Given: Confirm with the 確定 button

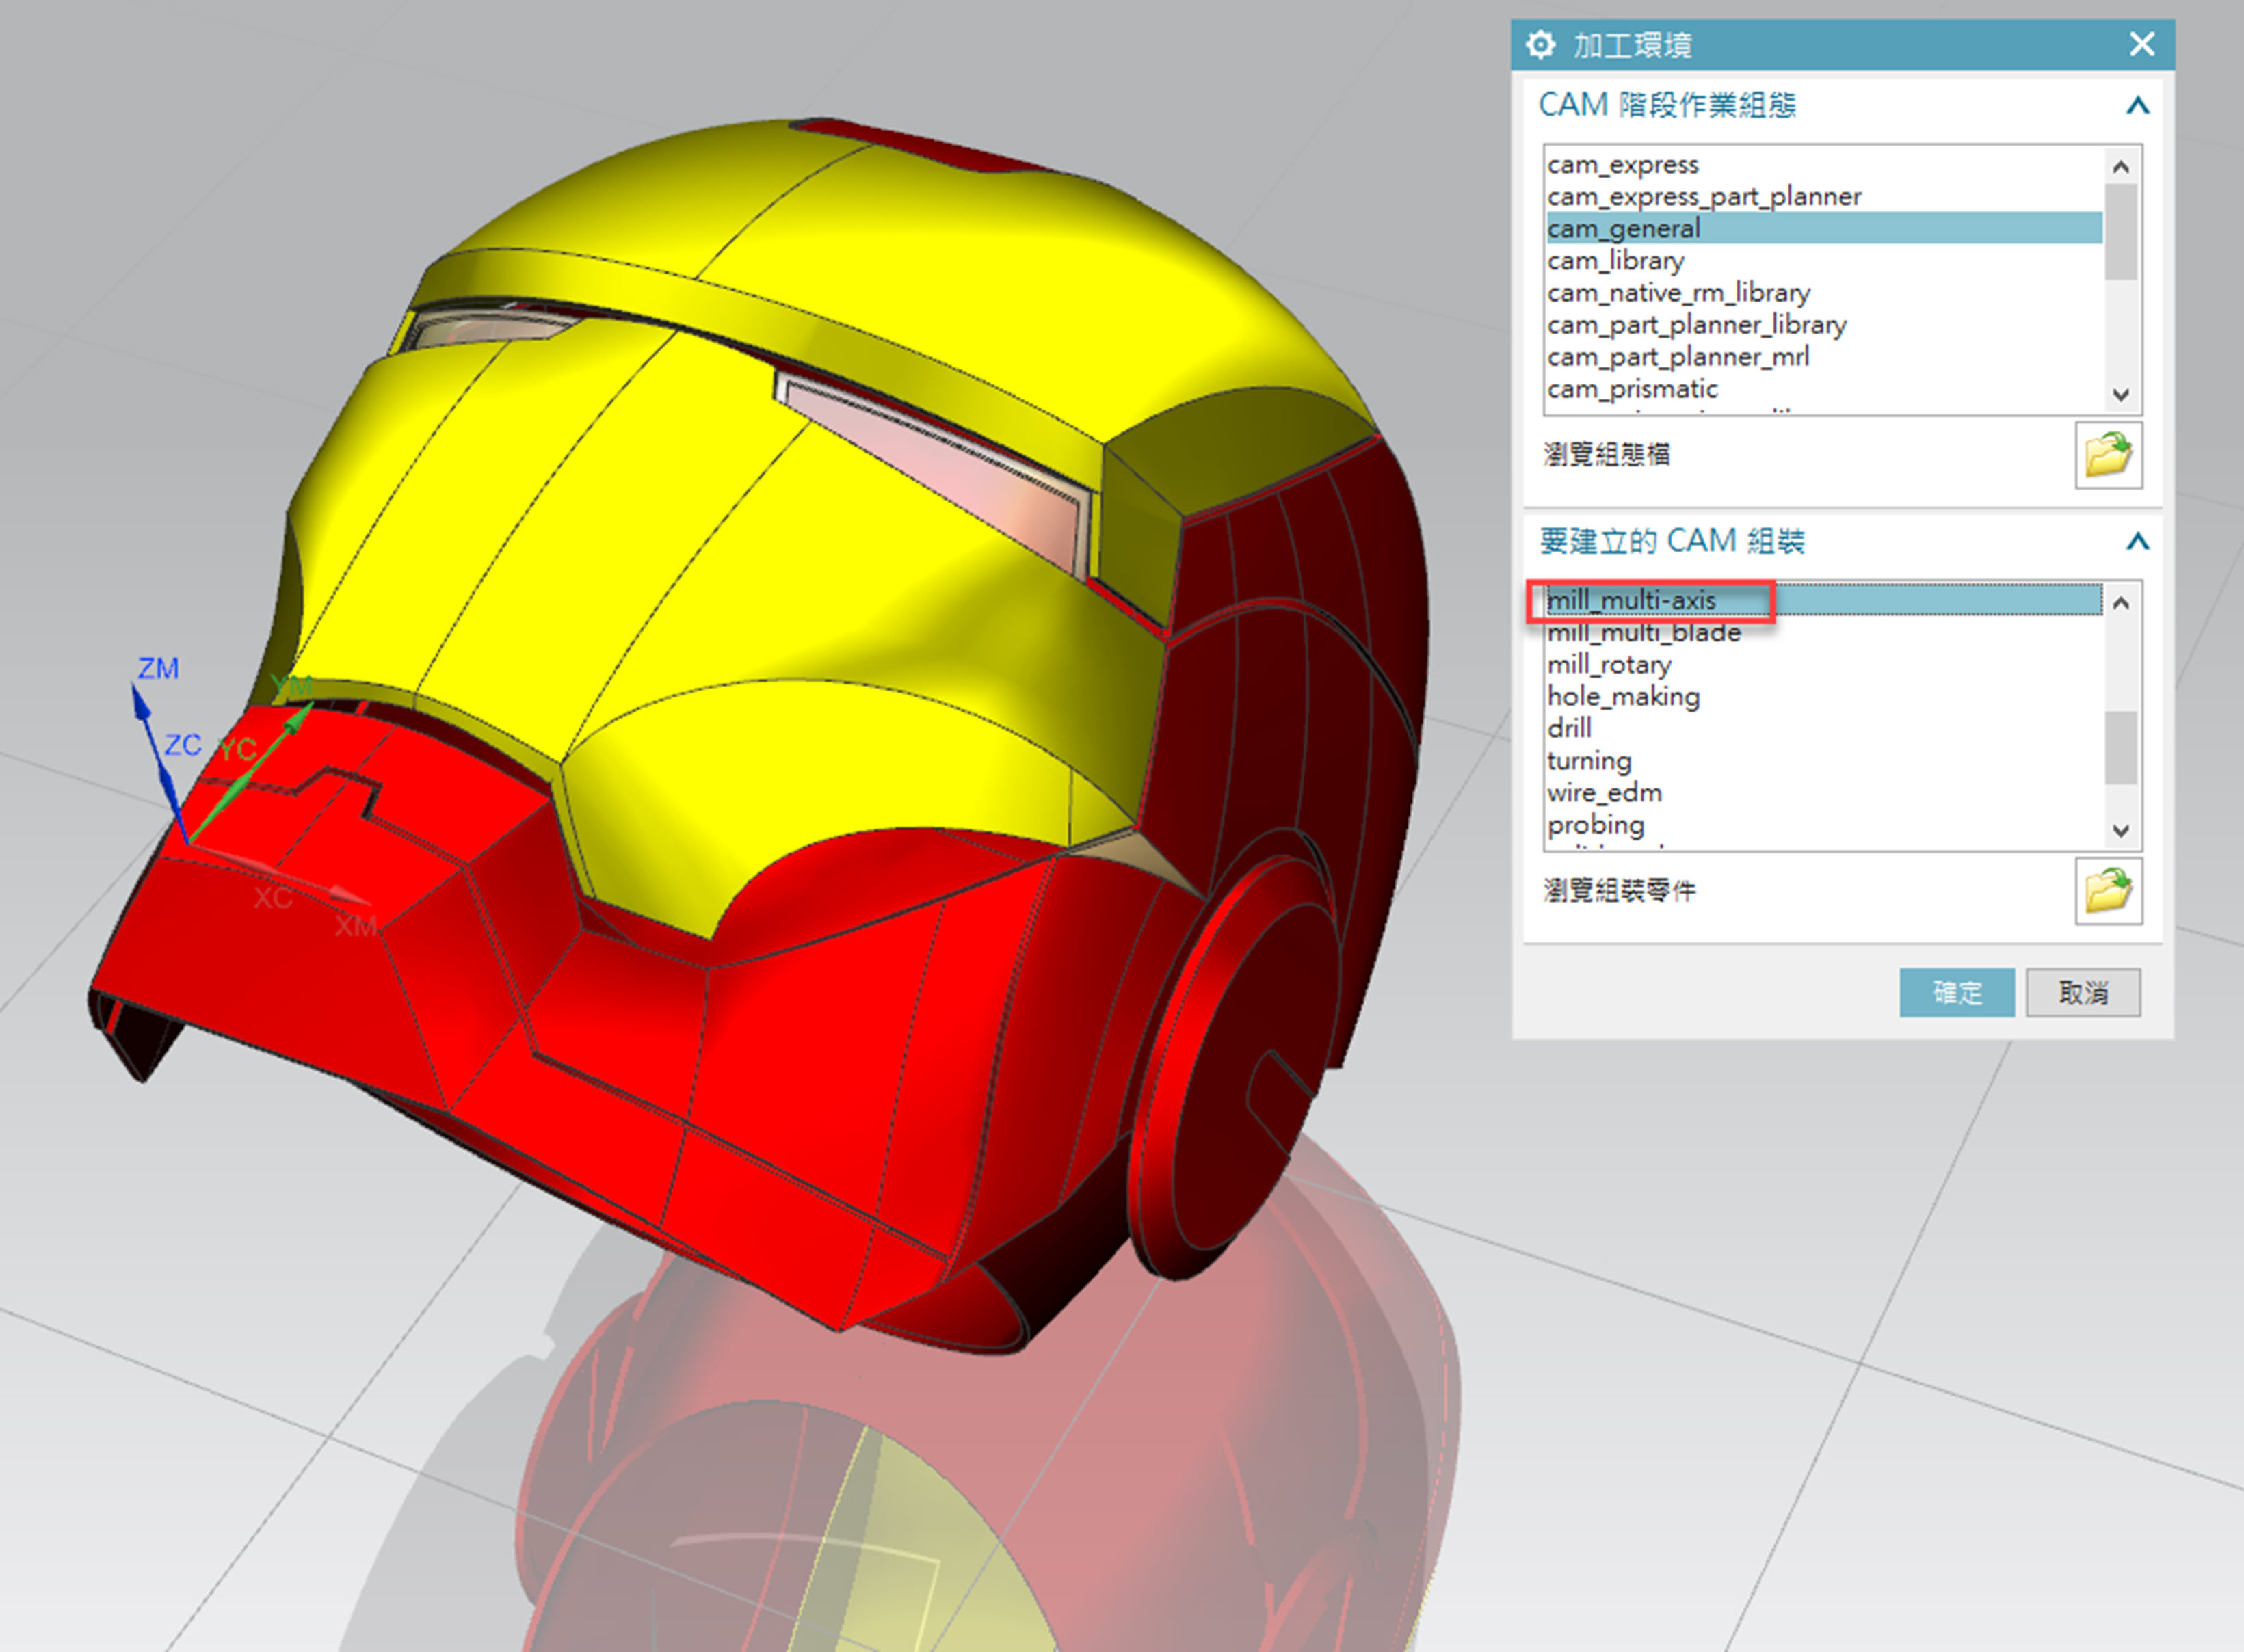Looking at the screenshot, I should tap(1957, 992).
